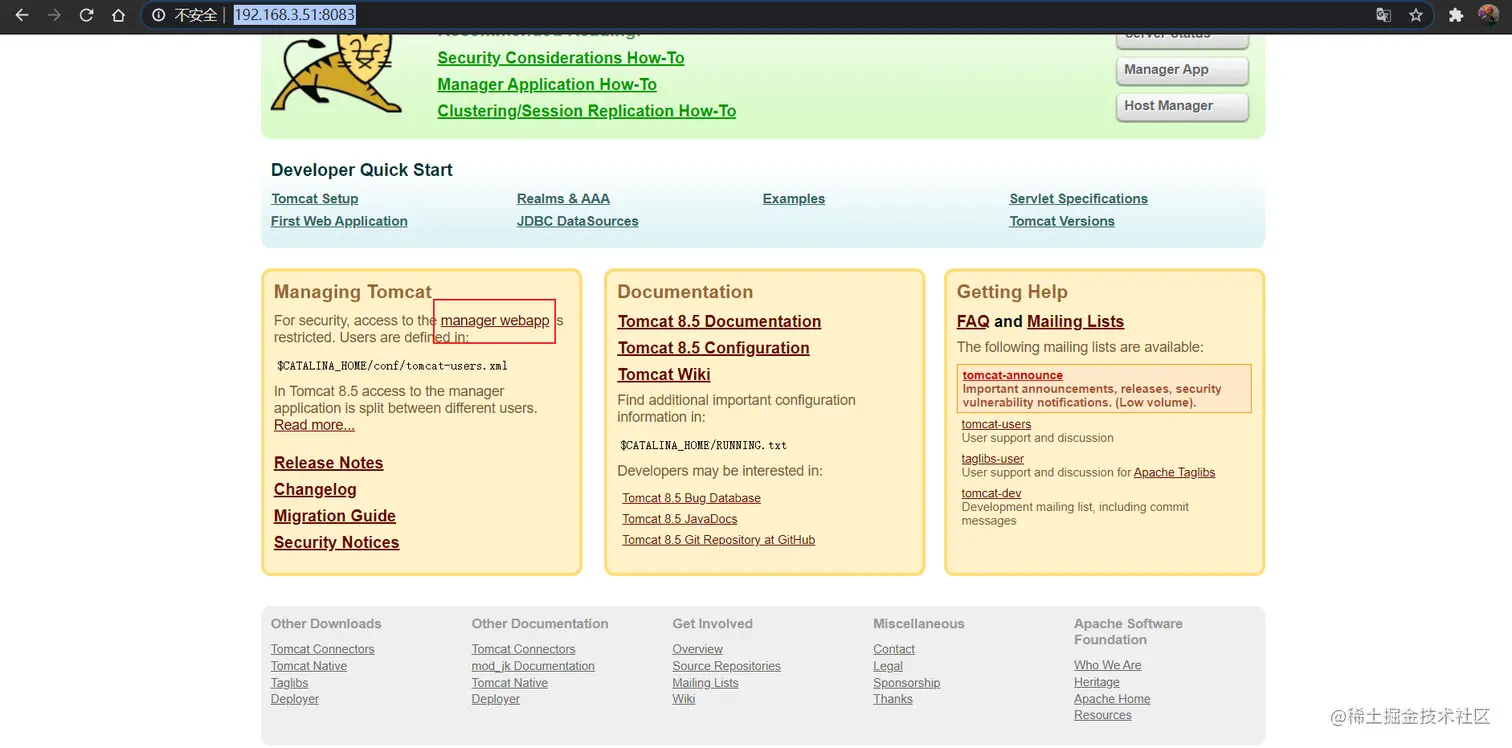This screenshot has width=1512, height=748.
Task: Open the Release Notes link
Action: click(328, 463)
